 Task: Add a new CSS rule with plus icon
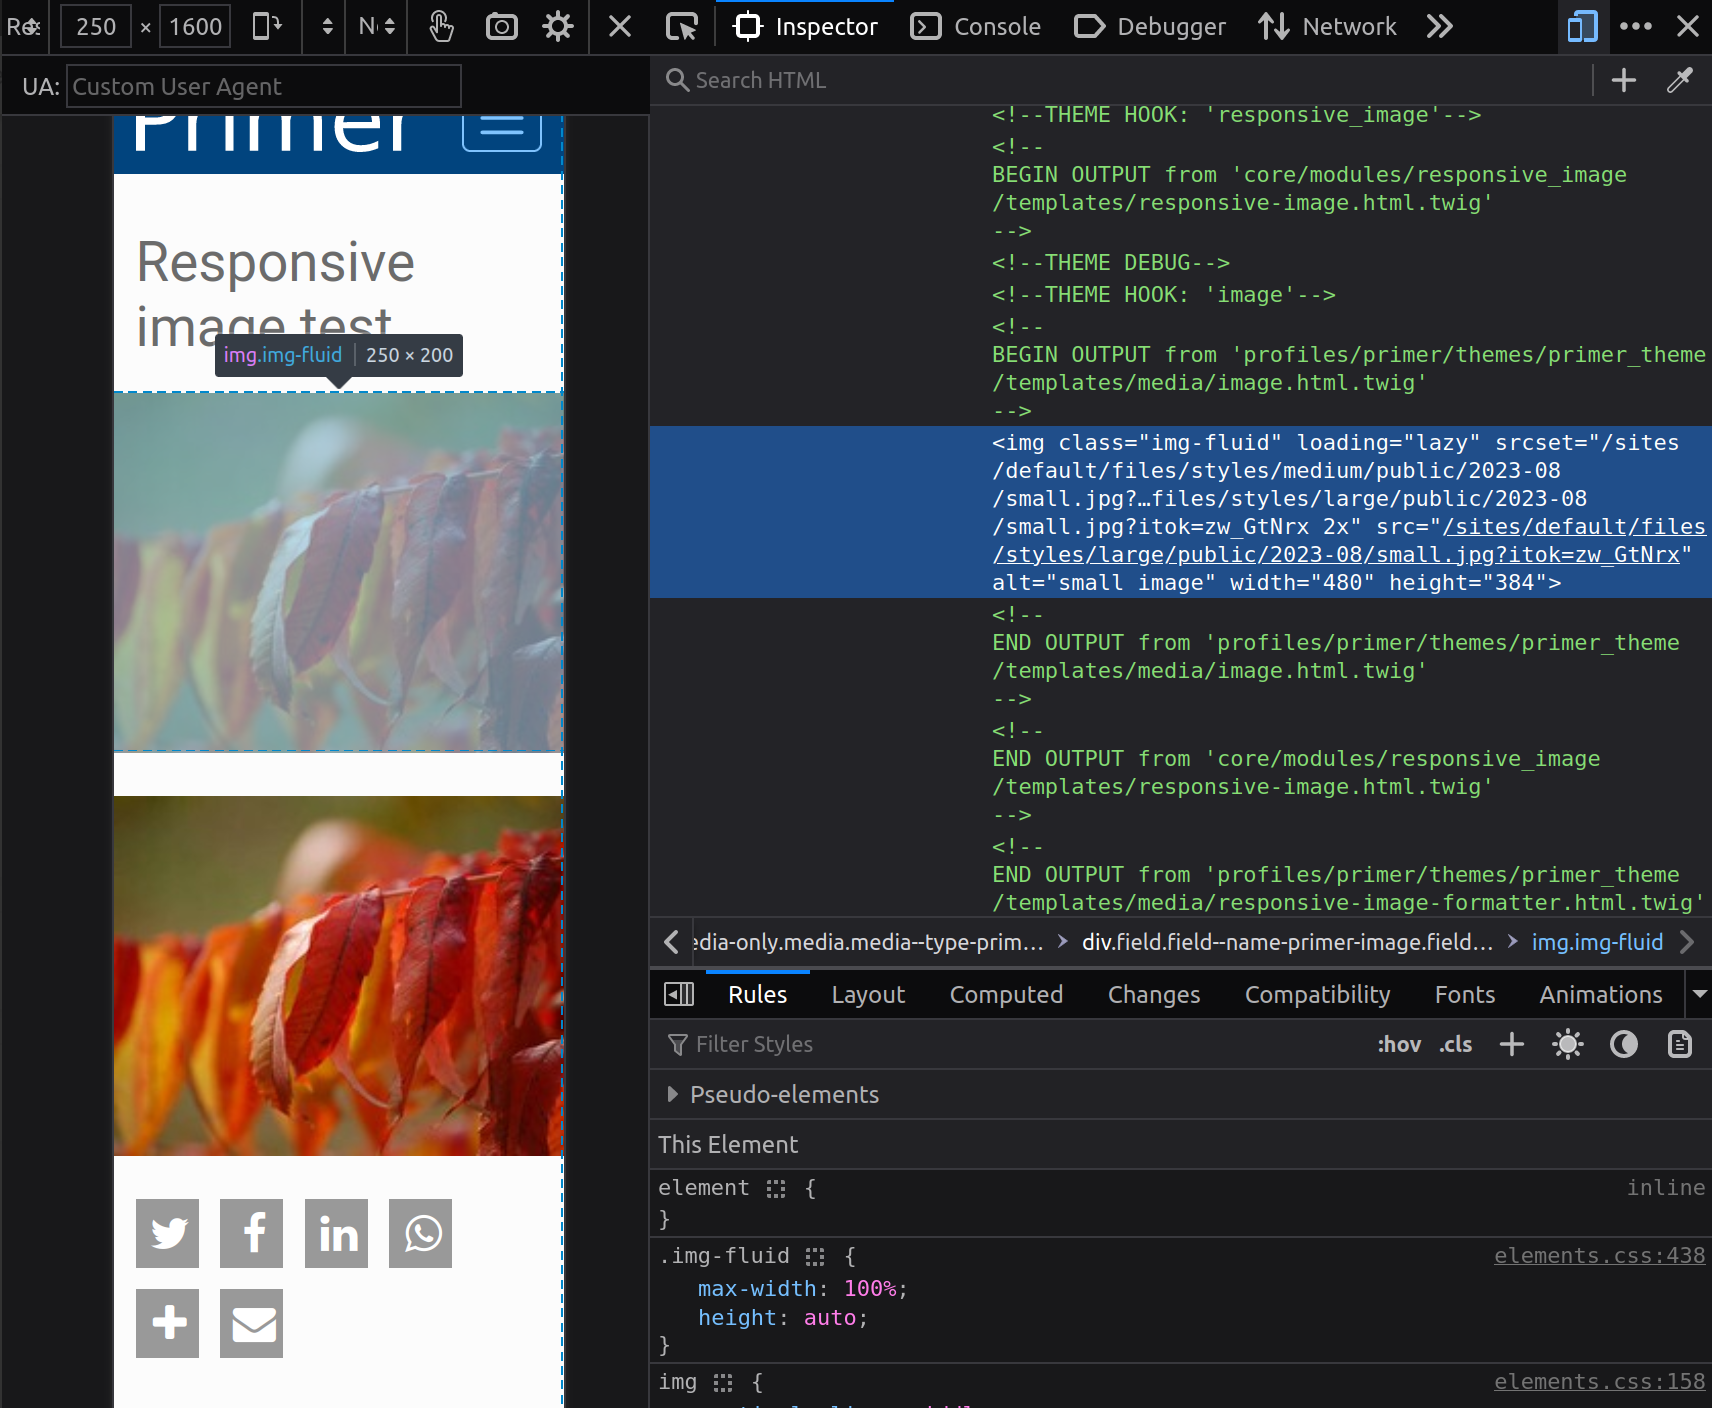pyautogui.click(x=1511, y=1044)
